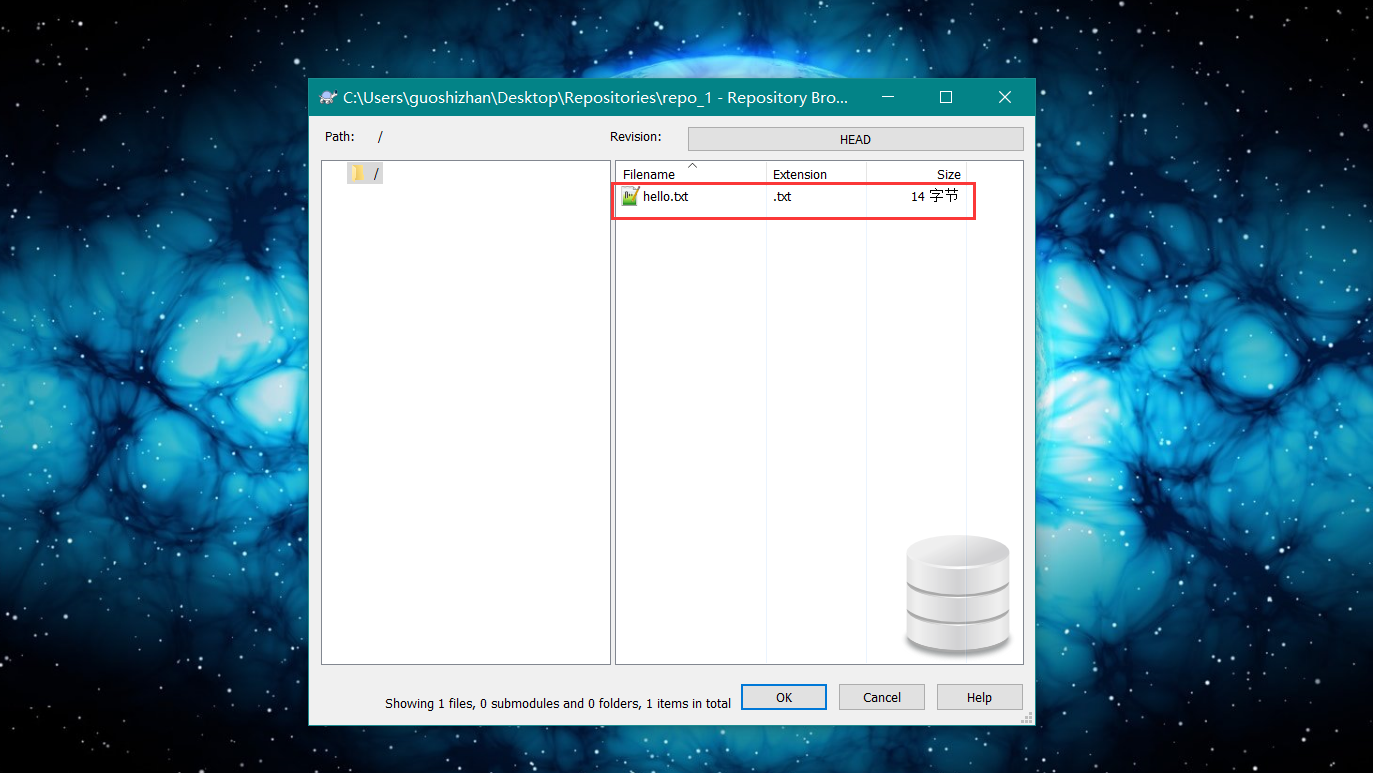This screenshot has width=1373, height=773.
Task: Click the sort arrow above Filename column
Action: (x=692, y=165)
